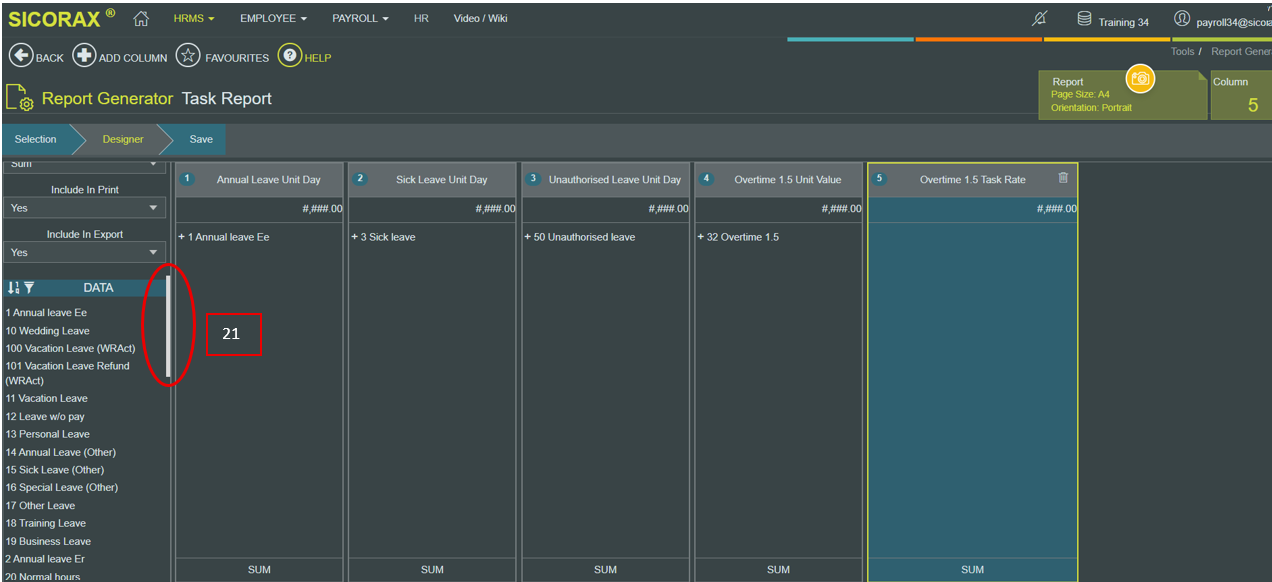Select '10 Wedding Leave' in the DATA list
The width and height of the screenshot is (1272, 582).
coord(48,331)
